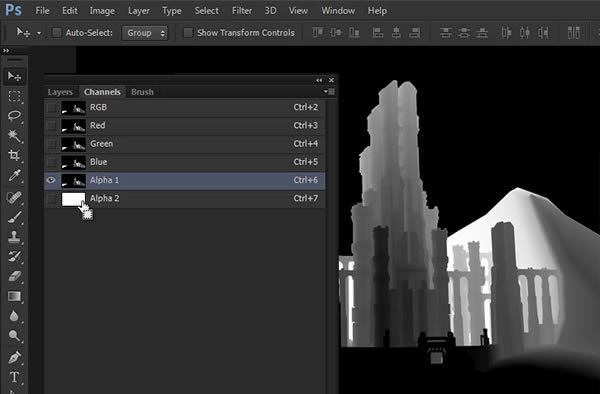The height and width of the screenshot is (394, 600).
Task: Open the Auto-Select Group dropdown
Action: 145,33
